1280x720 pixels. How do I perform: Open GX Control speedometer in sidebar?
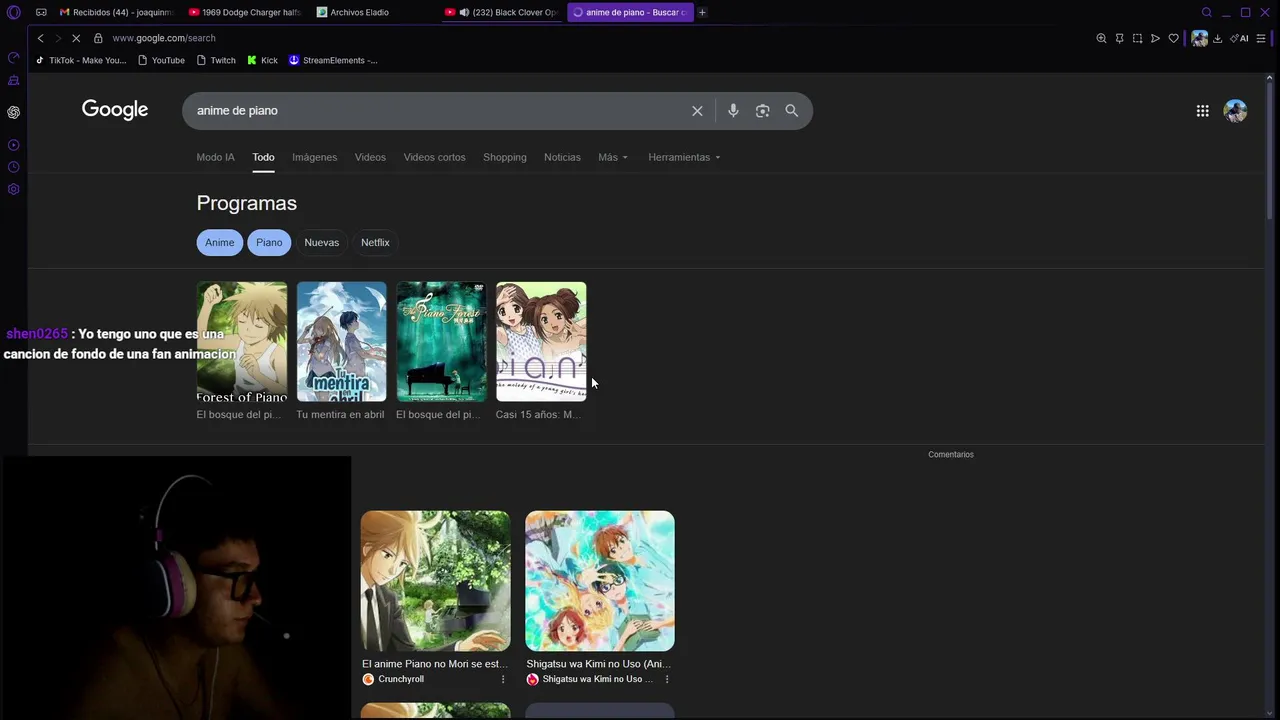pos(13,57)
